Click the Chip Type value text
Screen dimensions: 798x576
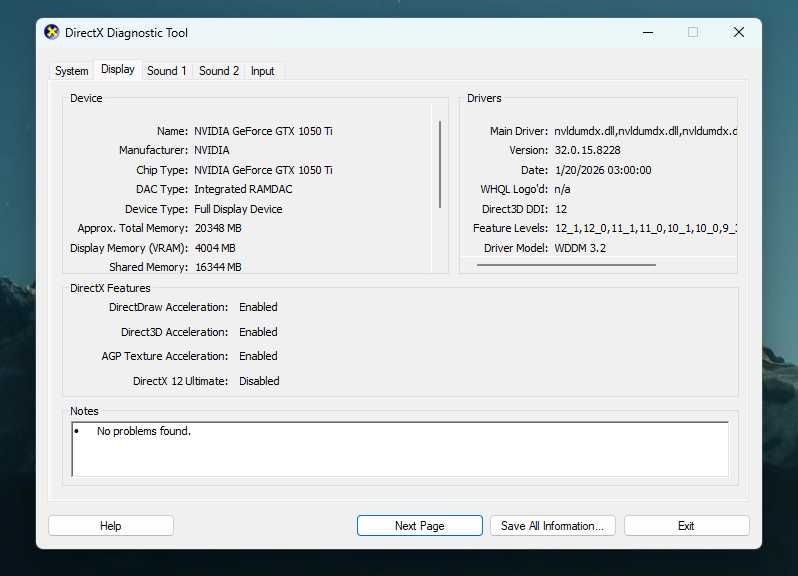pyautogui.click(x=263, y=170)
